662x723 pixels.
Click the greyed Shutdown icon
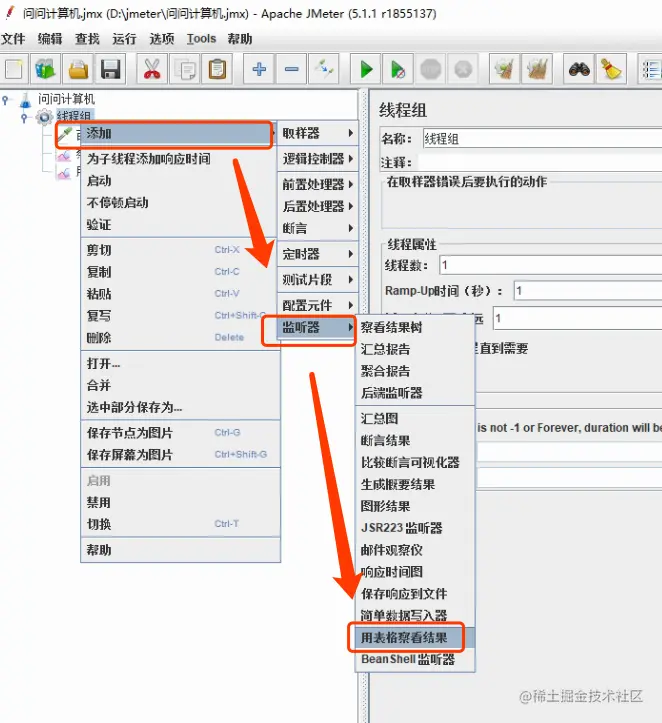[463, 70]
